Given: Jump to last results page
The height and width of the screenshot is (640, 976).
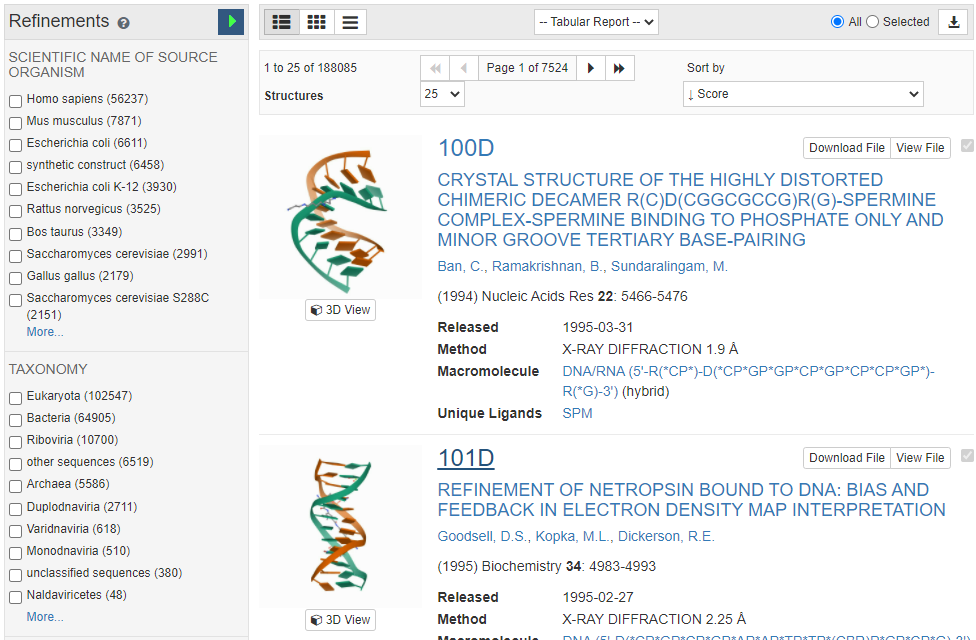Looking at the screenshot, I should (x=619, y=68).
